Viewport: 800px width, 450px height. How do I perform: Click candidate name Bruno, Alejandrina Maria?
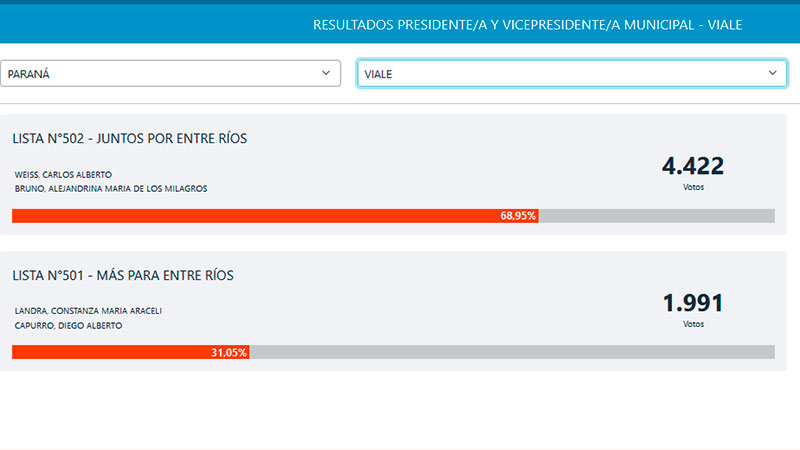[x=111, y=188]
